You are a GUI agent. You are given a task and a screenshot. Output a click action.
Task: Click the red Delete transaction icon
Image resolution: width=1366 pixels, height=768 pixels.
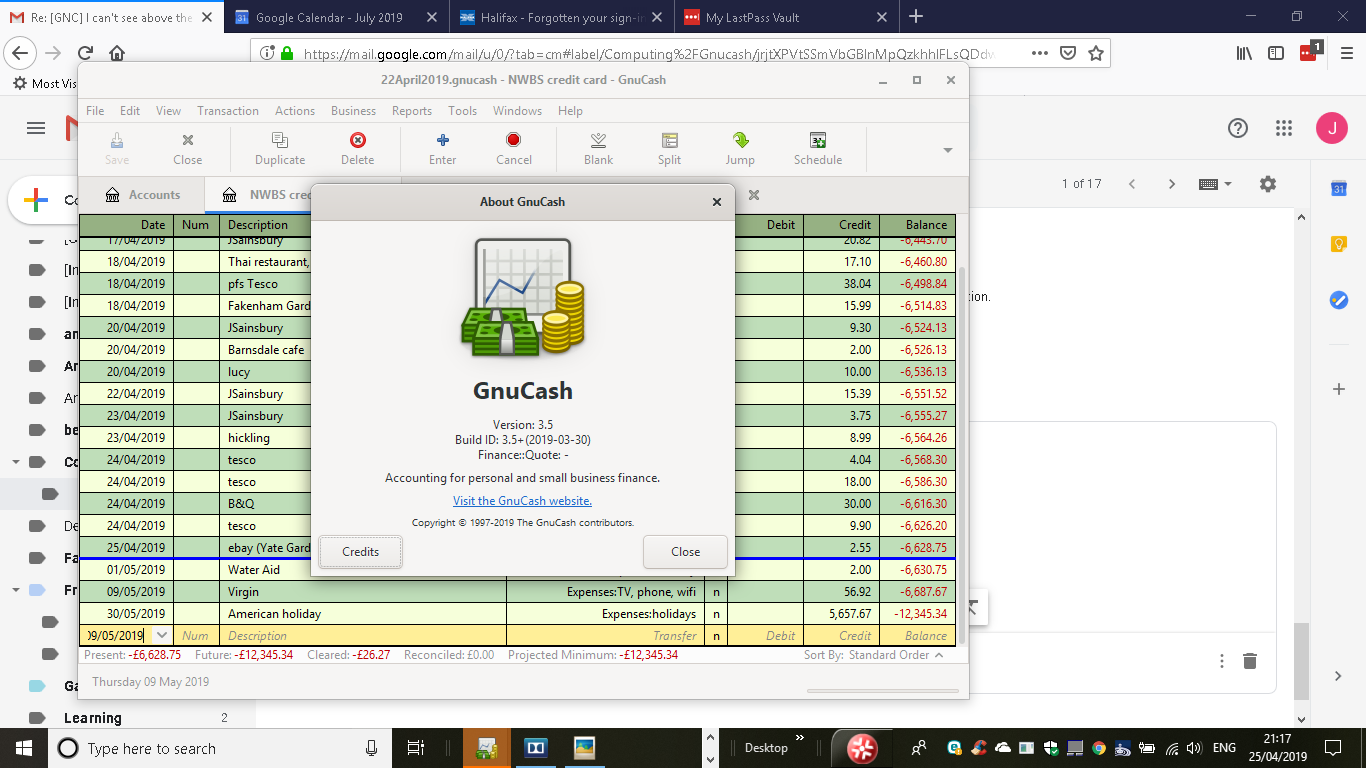point(357,141)
